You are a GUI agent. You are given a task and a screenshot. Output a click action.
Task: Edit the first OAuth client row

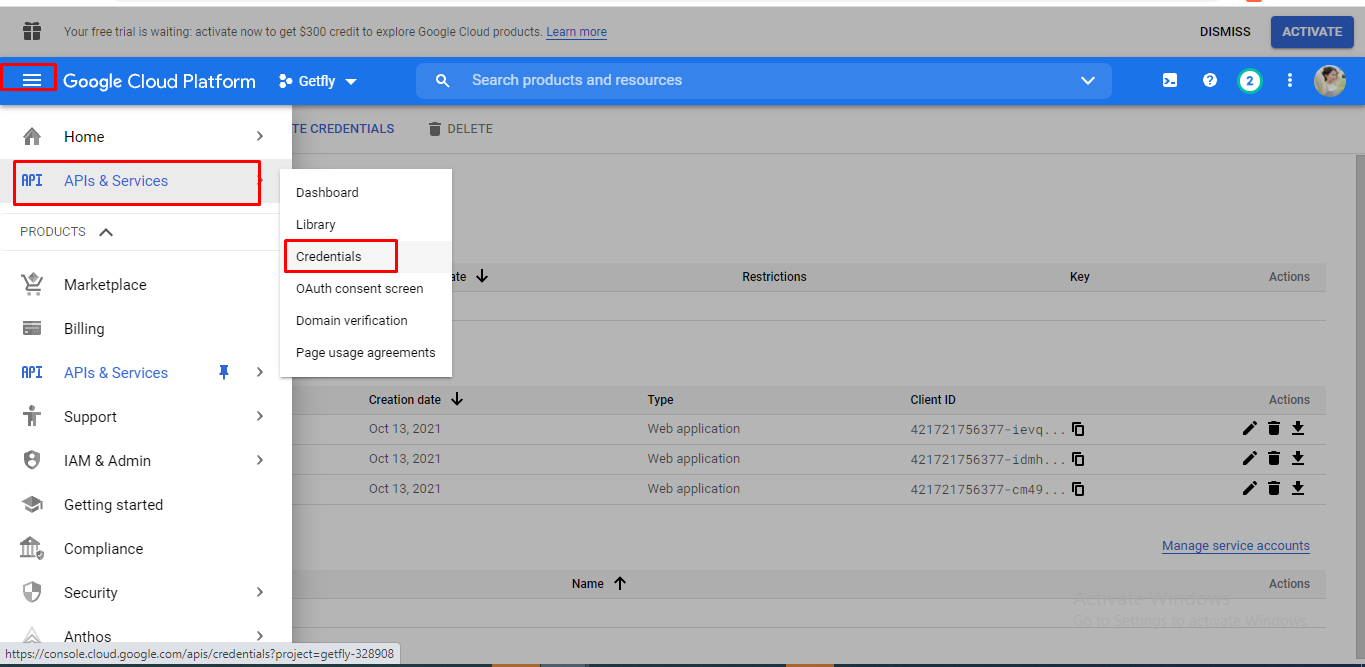[1249, 429]
